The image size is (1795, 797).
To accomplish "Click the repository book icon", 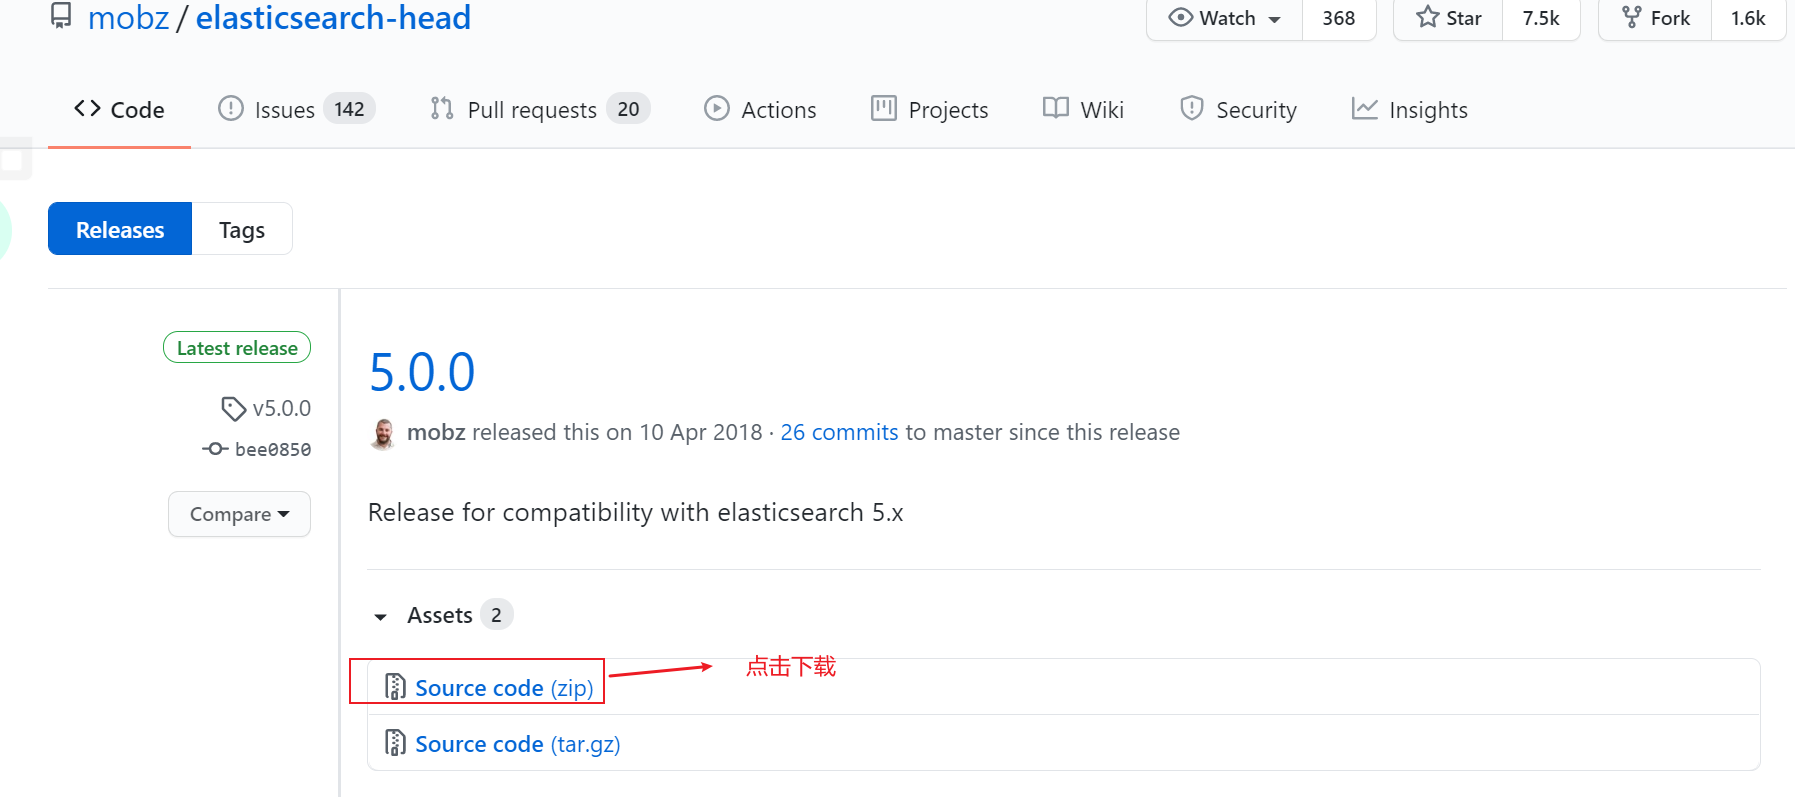I will click(61, 15).
